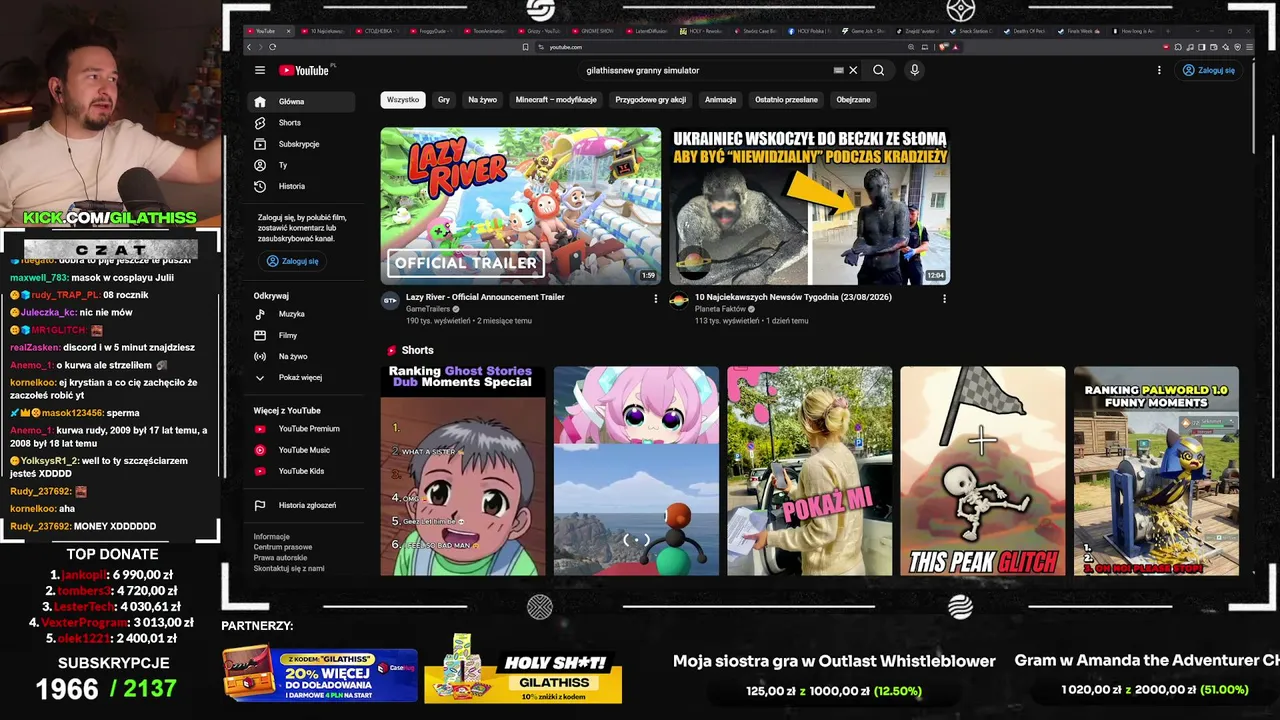
Task: Go to the YouTube logo home link
Action: click(304, 70)
